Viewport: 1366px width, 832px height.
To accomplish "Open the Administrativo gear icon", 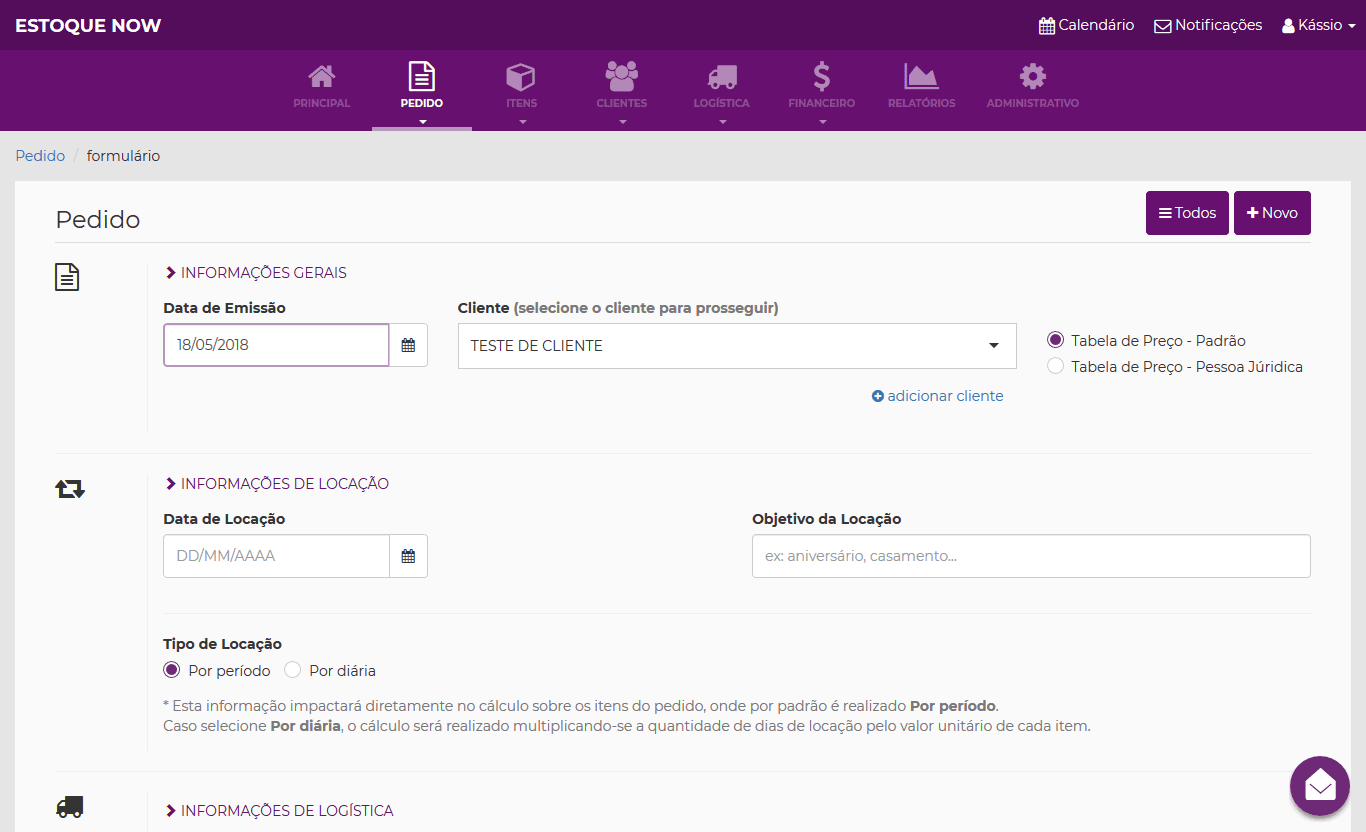I will coord(1033,77).
